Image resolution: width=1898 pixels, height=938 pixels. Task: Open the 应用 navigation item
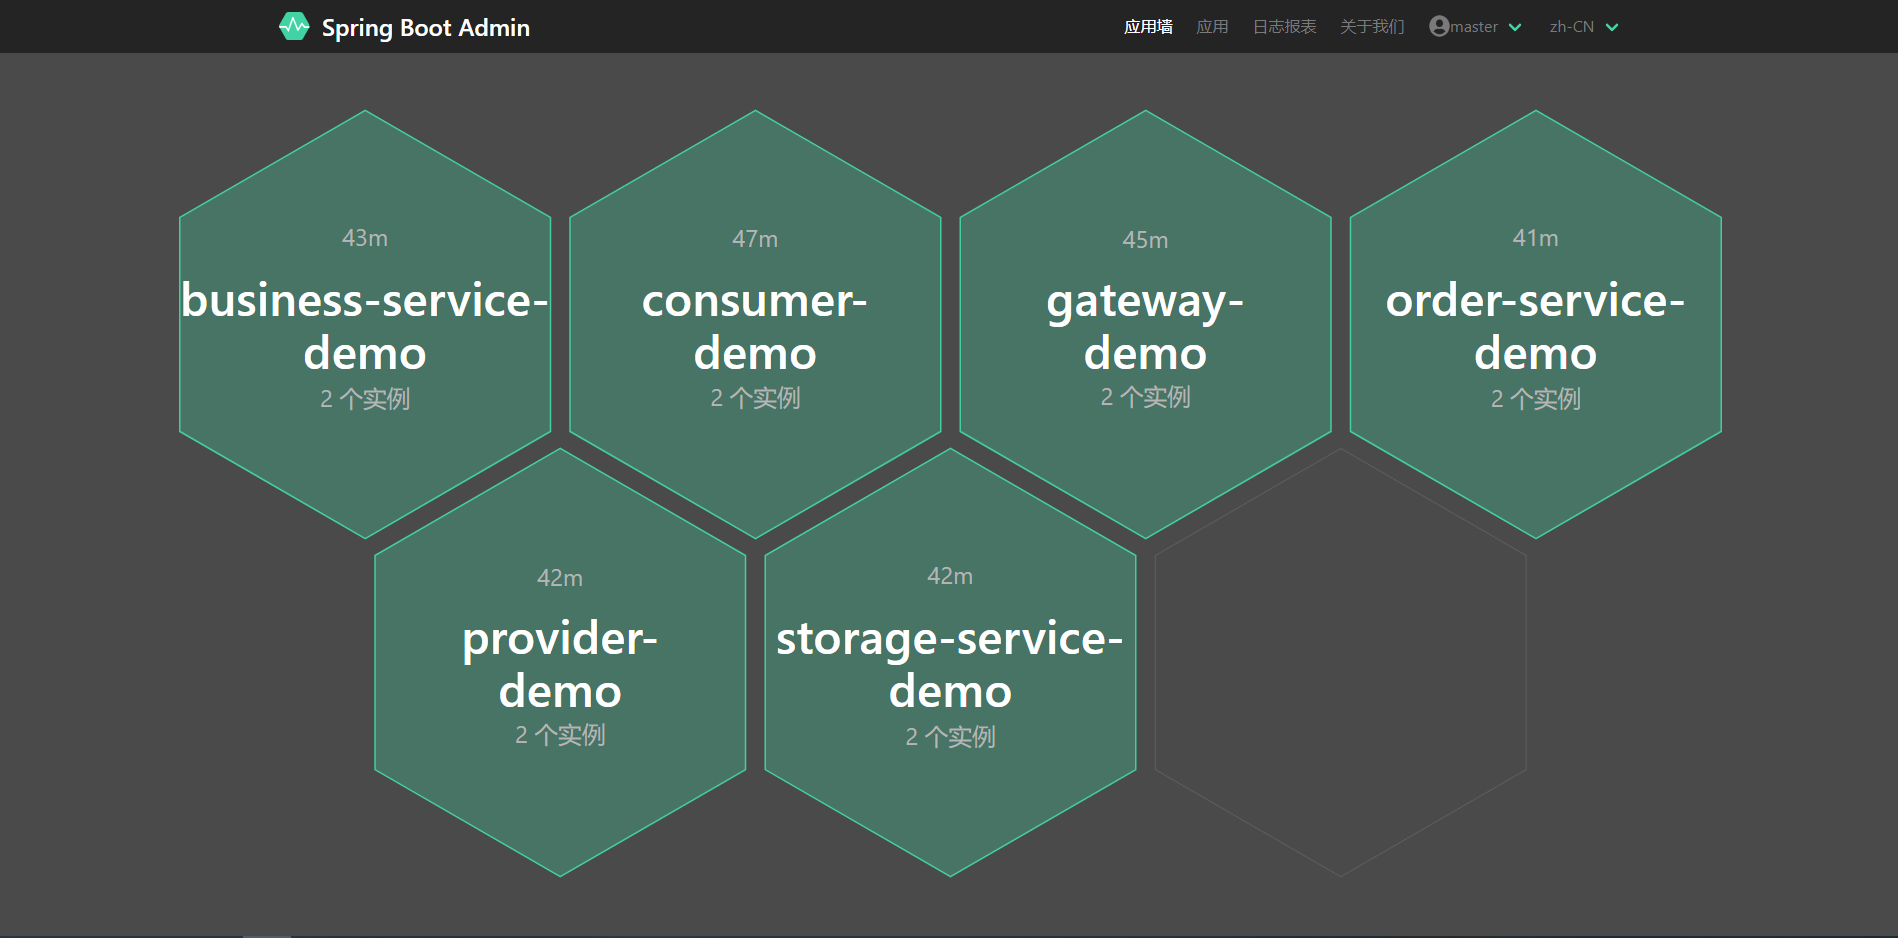[x=1212, y=27]
